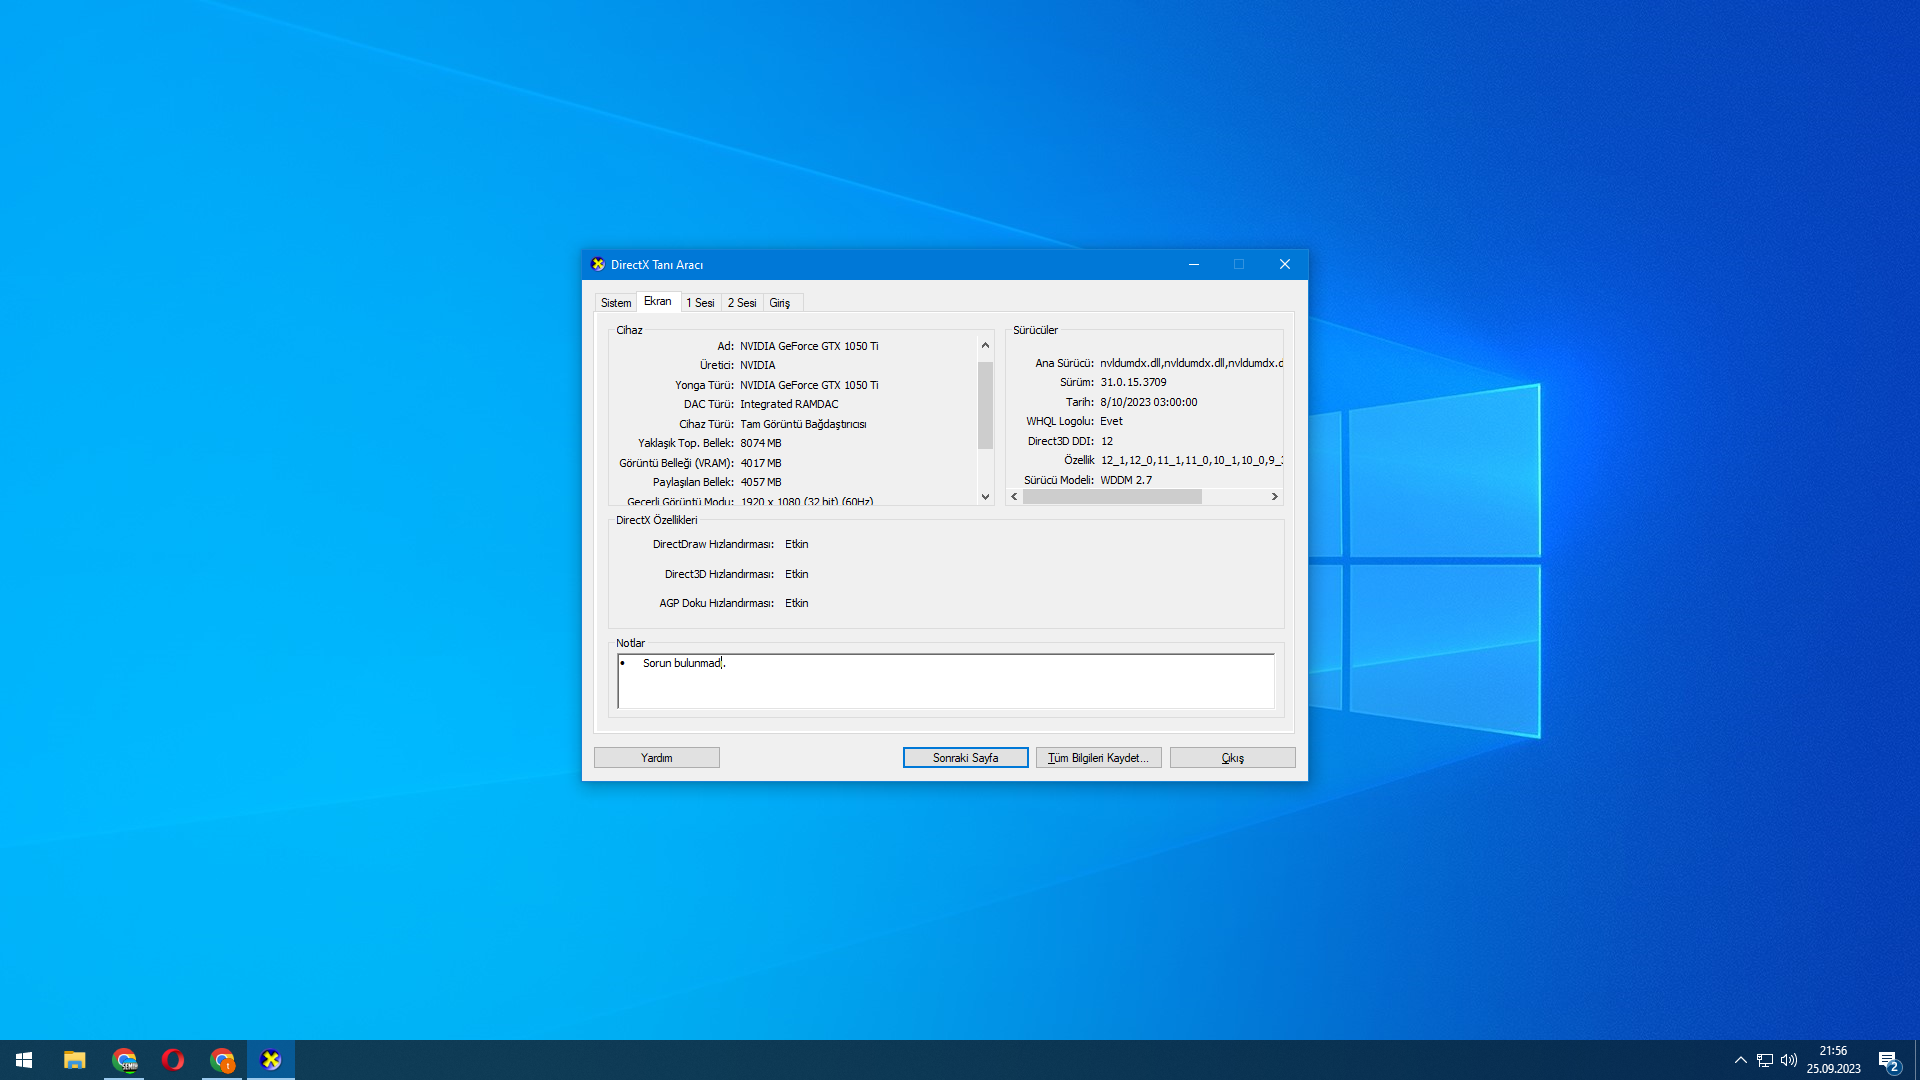This screenshot has width=1920, height=1080.
Task: Click the Etkin value for AGP Doku Hızlandırması
Action: [797, 604]
